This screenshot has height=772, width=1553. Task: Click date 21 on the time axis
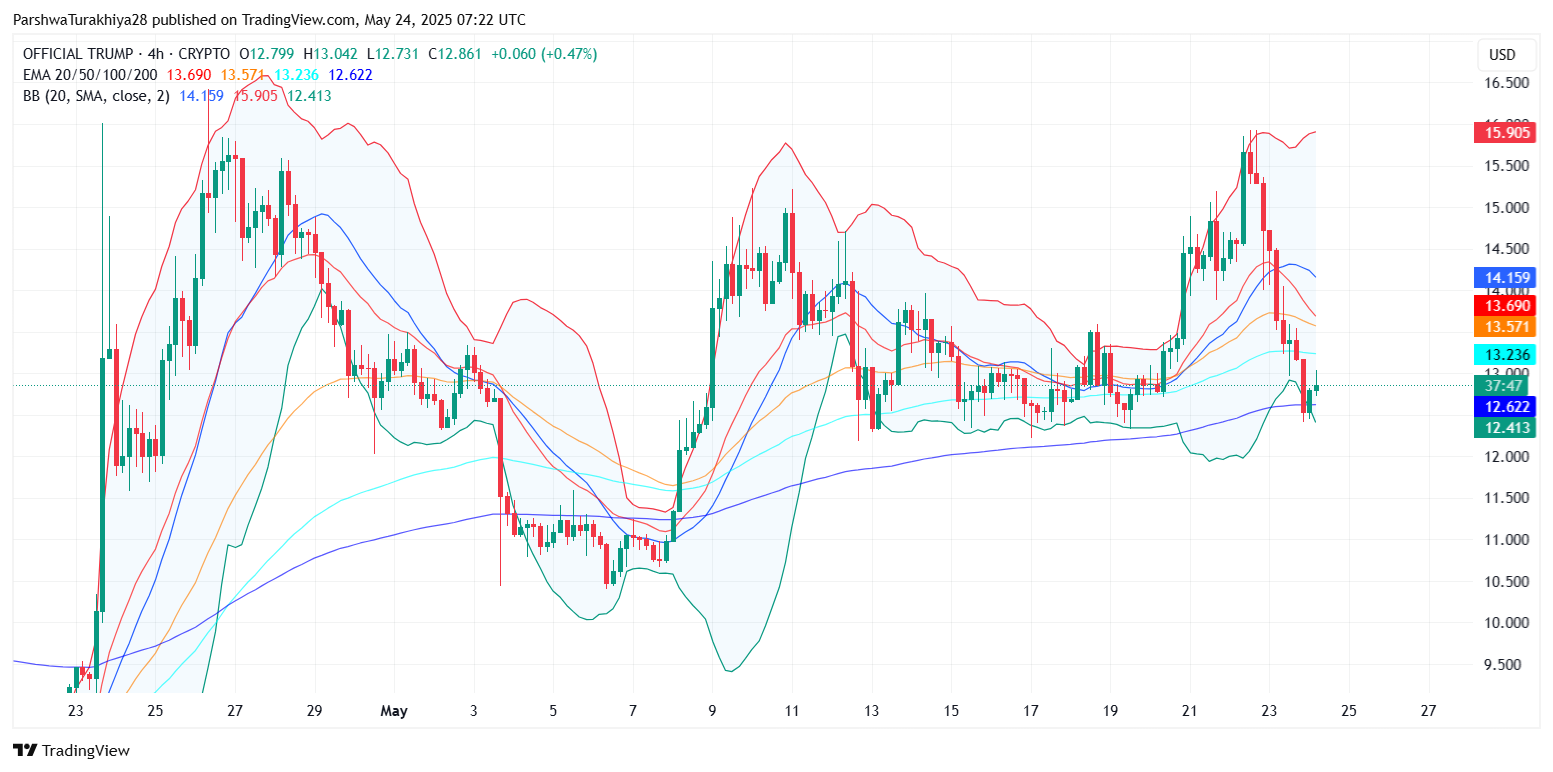click(x=1189, y=712)
